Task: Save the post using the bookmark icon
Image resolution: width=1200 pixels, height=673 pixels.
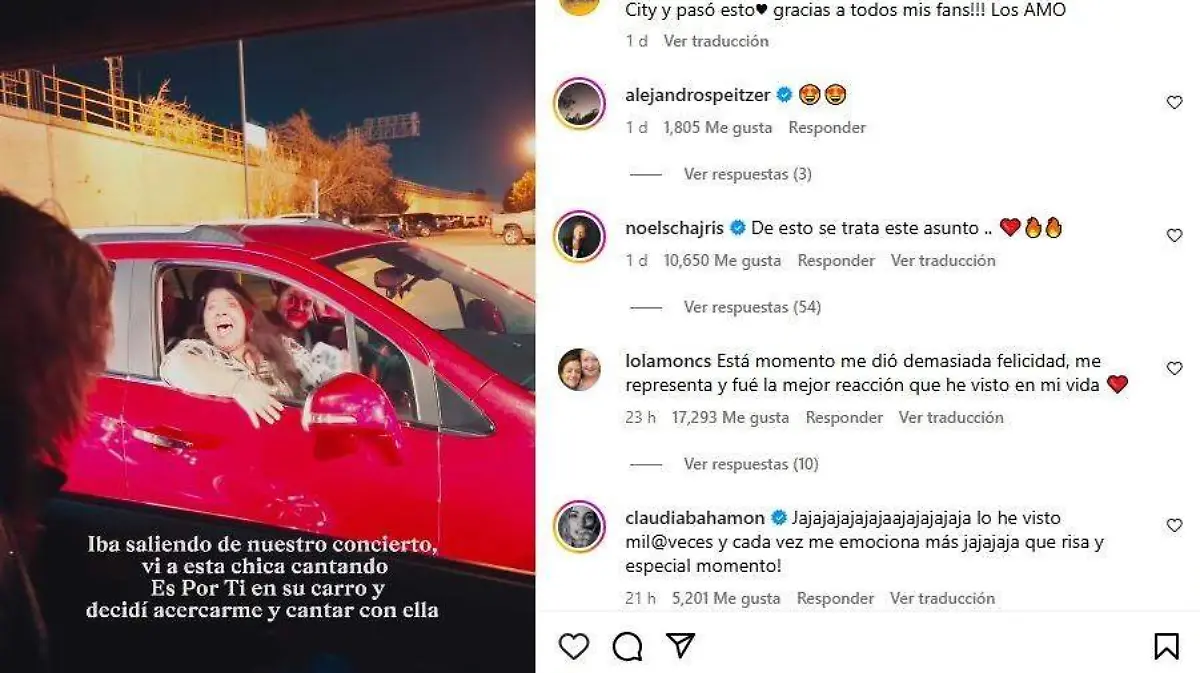Action: coord(1166,647)
